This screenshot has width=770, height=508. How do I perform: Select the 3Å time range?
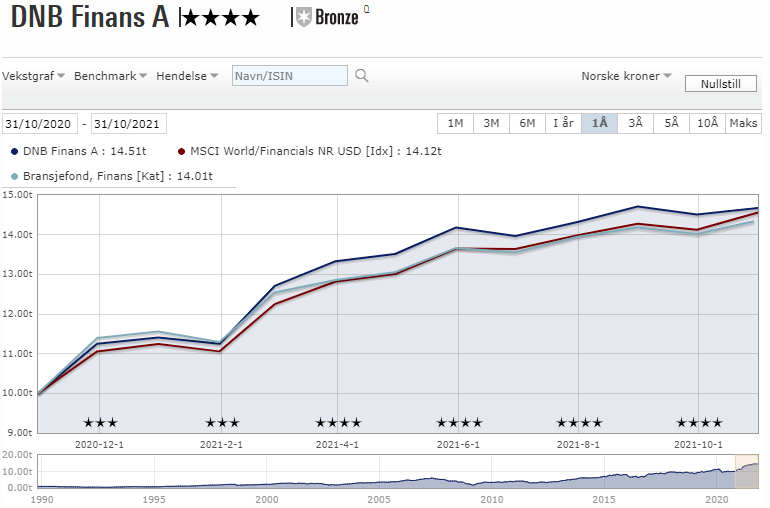pyautogui.click(x=635, y=123)
